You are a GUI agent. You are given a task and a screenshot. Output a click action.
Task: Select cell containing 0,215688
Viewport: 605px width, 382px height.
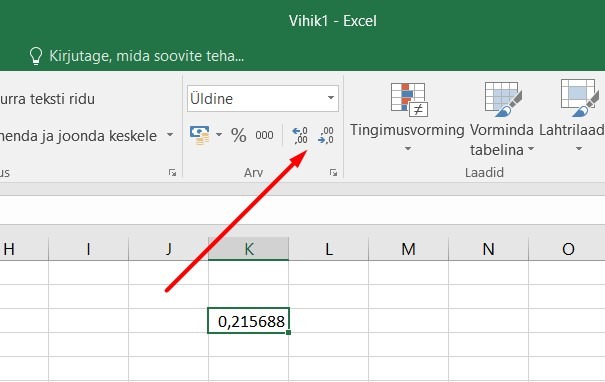(248, 321)
